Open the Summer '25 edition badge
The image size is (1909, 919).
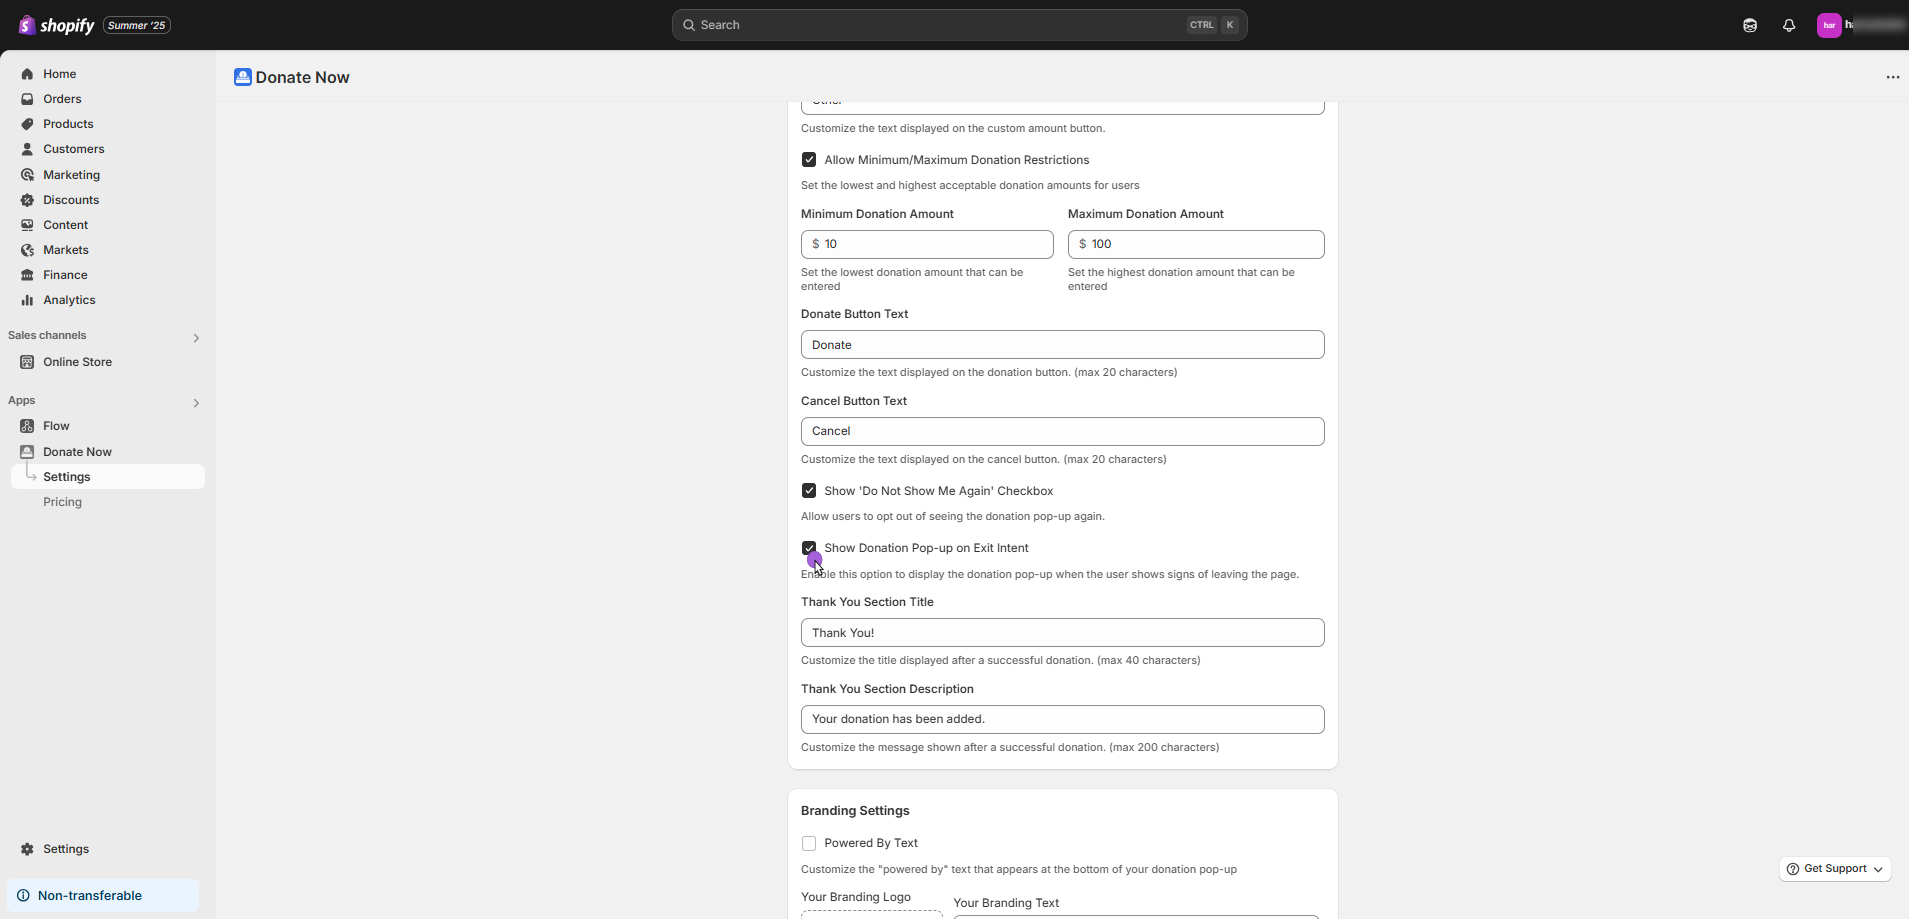pos(137,25)
